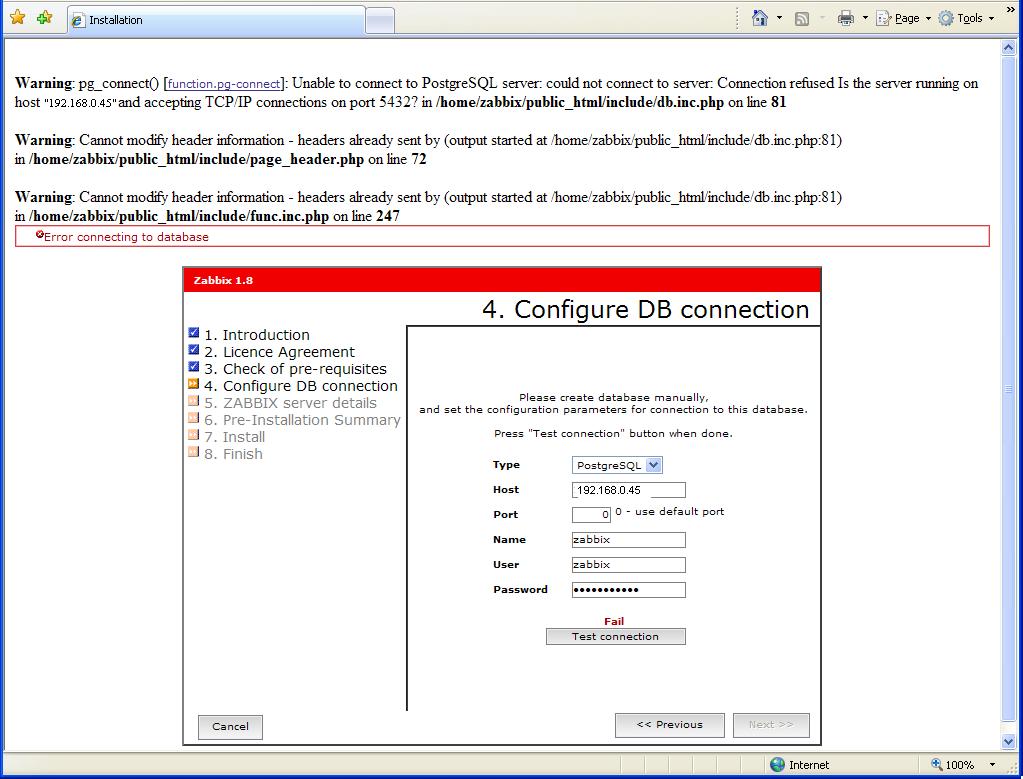
Task: Click the disabled Next >> button
Action: click(x=771, y=725)
